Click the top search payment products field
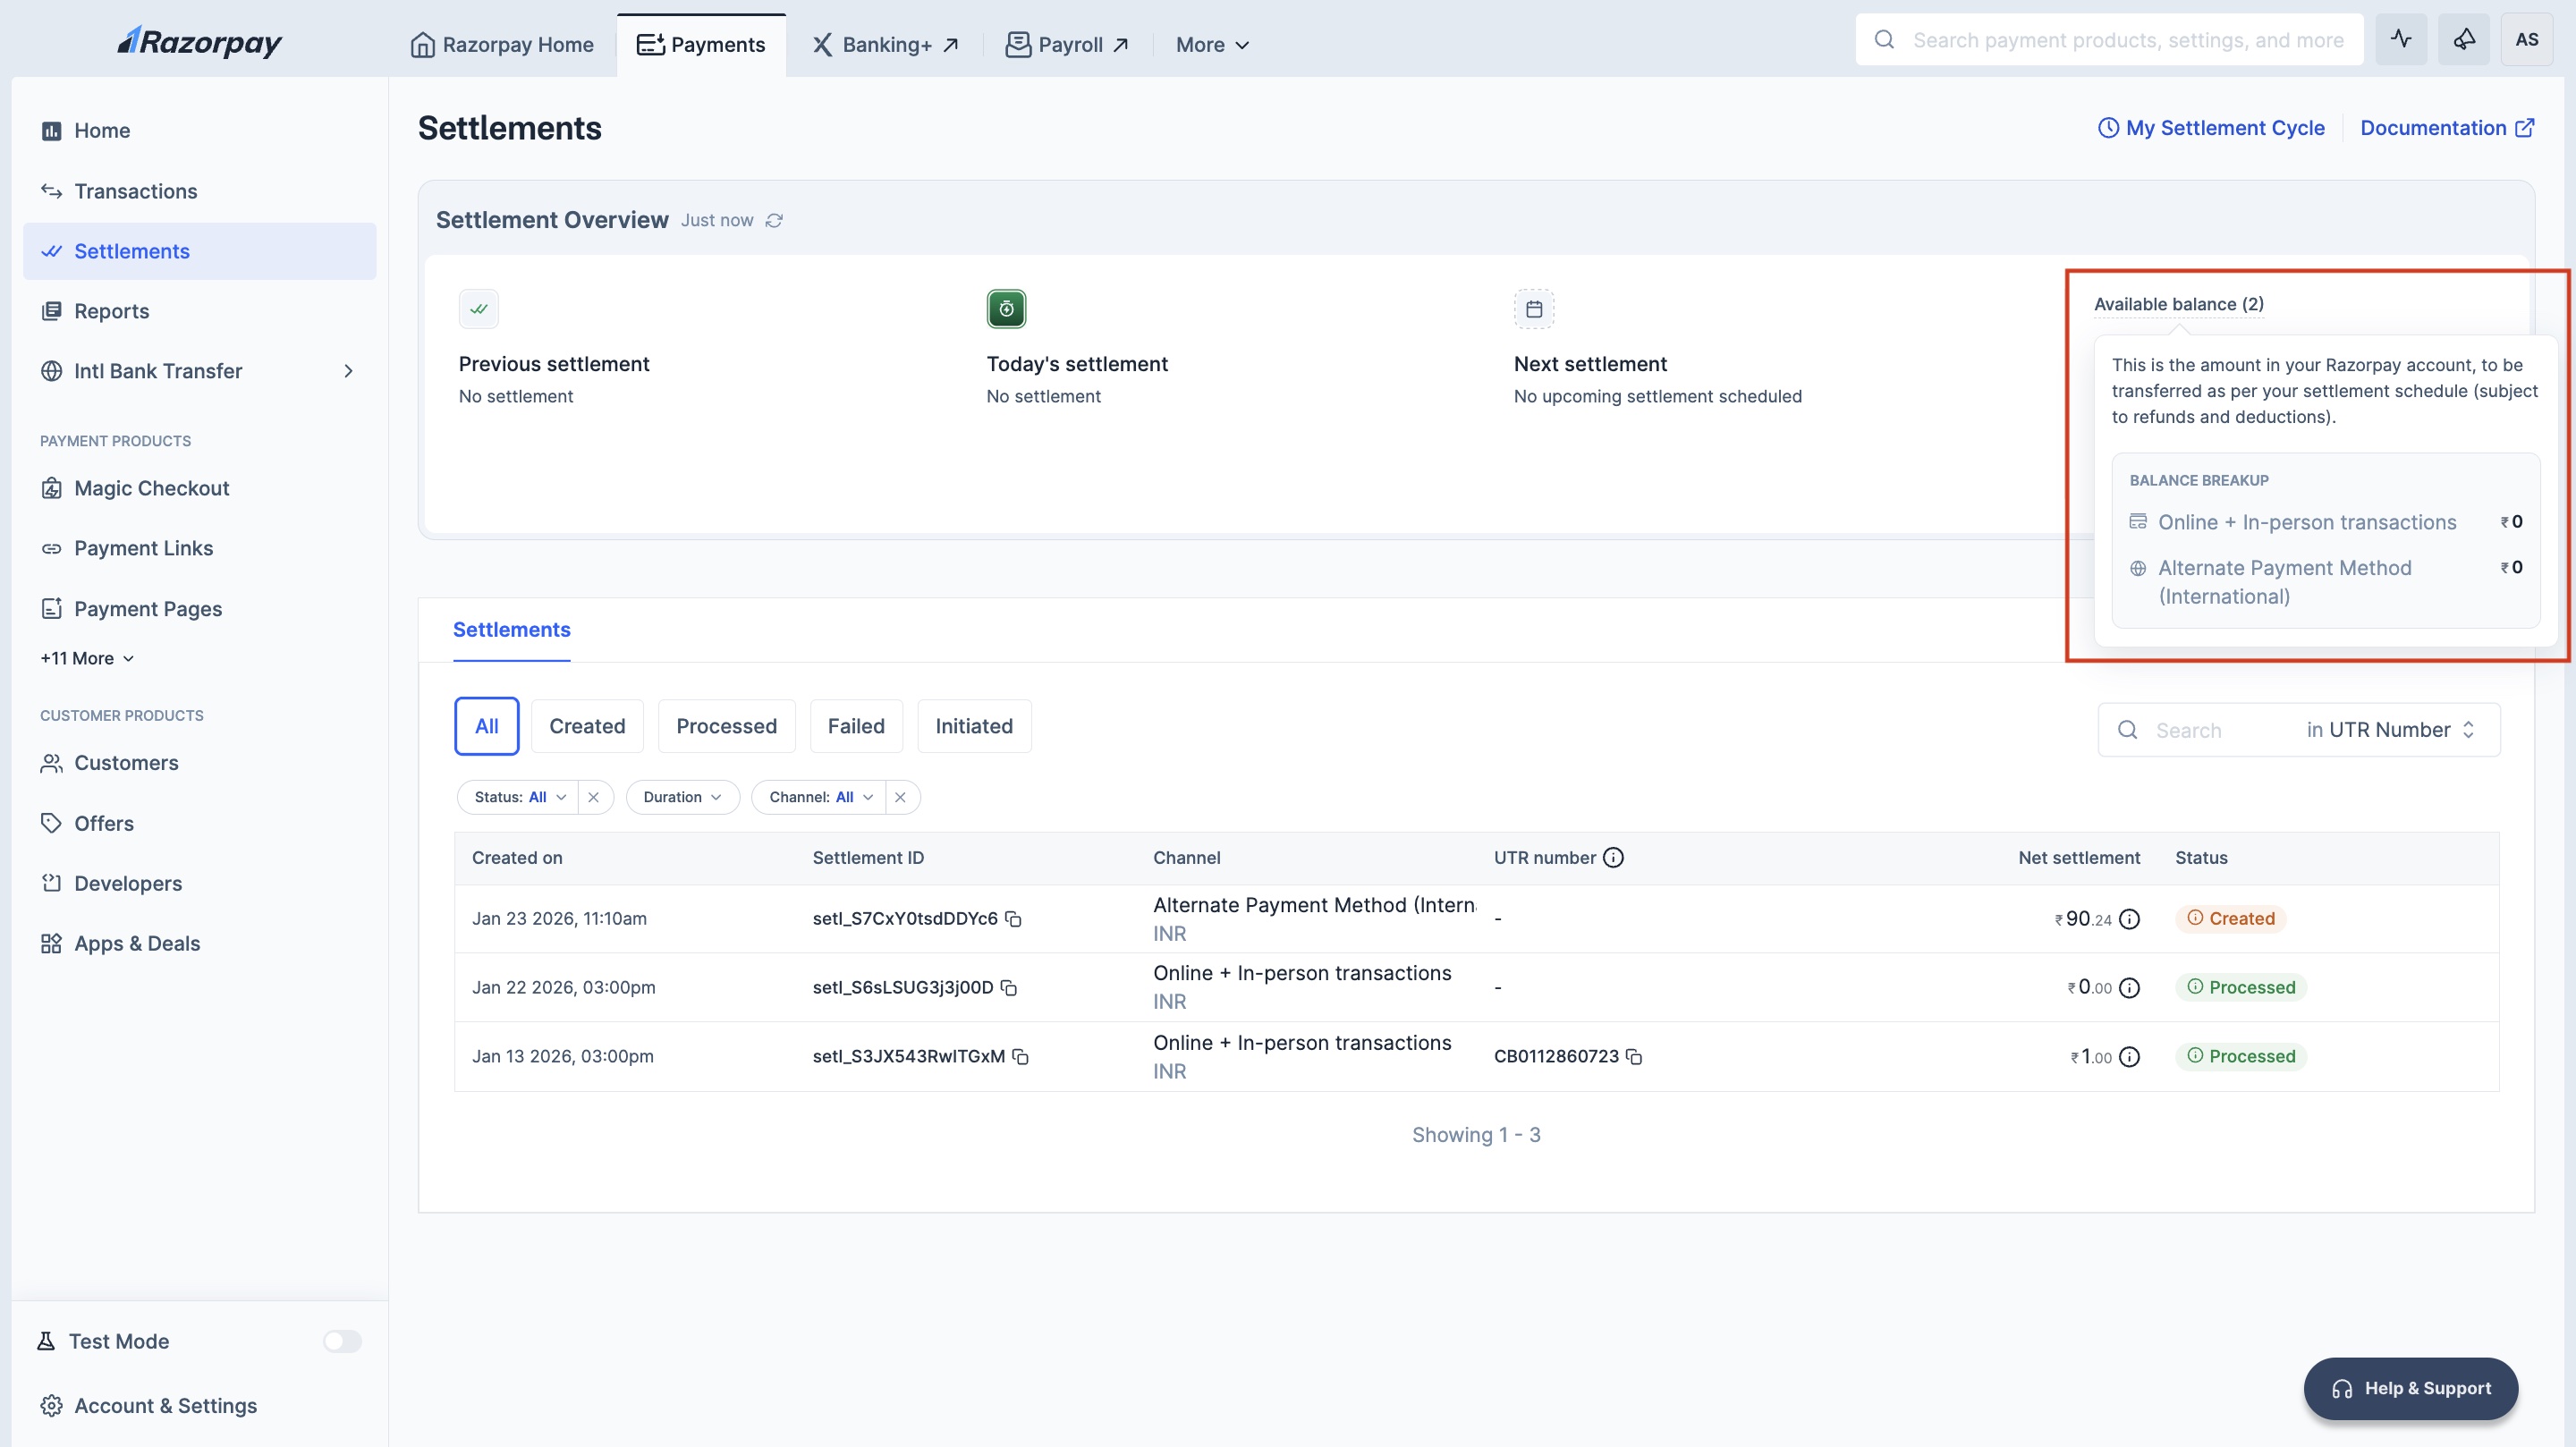 2127,40
